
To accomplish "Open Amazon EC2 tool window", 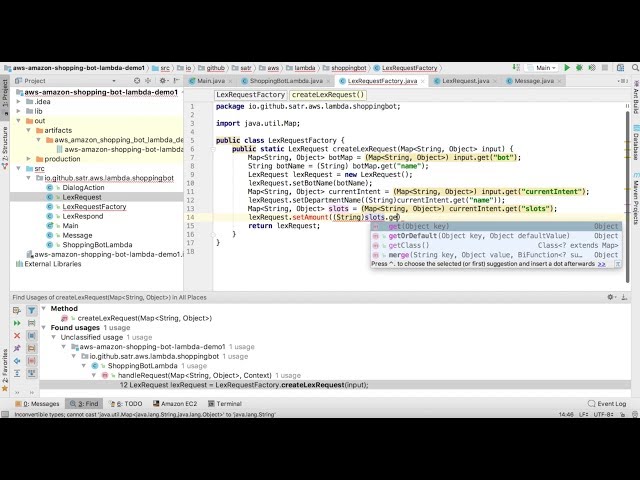I will pos(175,404).
